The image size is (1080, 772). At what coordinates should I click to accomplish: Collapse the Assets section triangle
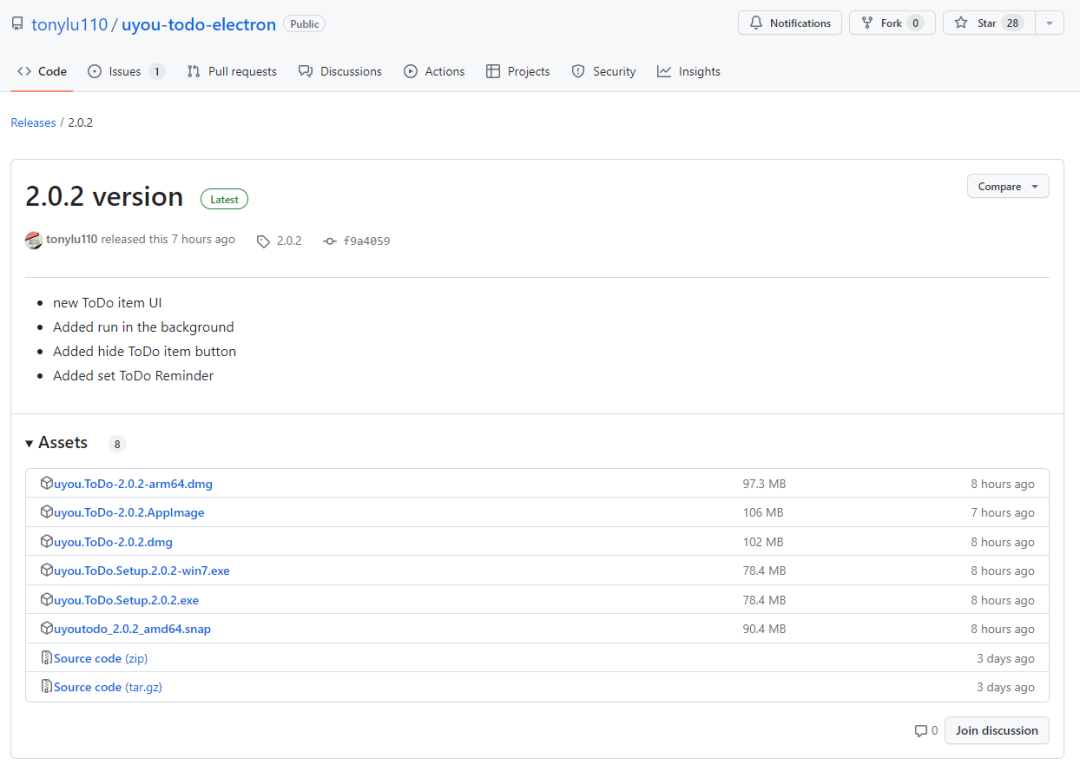(x=30, y=444)
